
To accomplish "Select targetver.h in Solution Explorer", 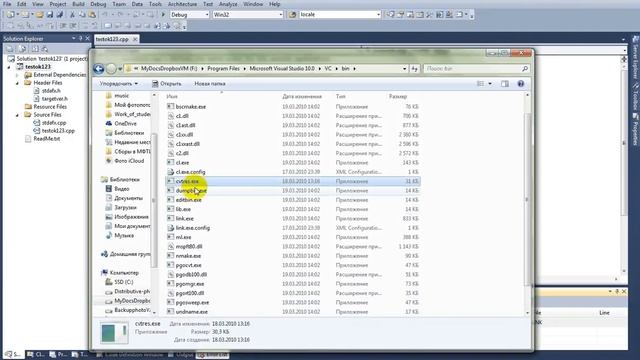I will tap(55, 99).
